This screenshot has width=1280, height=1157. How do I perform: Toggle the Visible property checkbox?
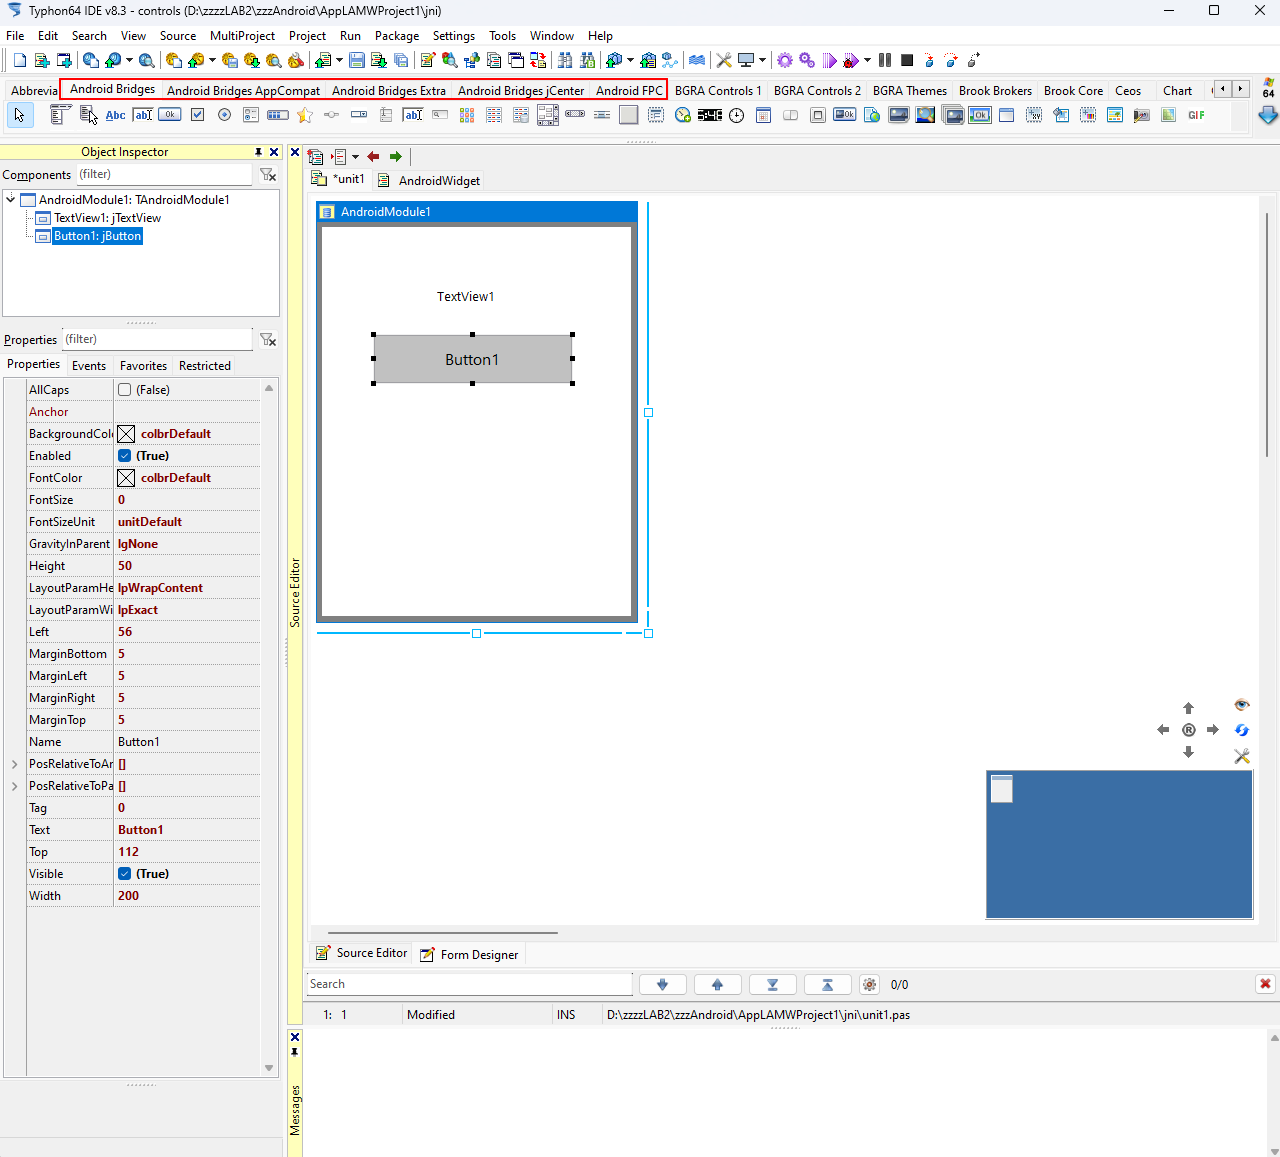125,874
